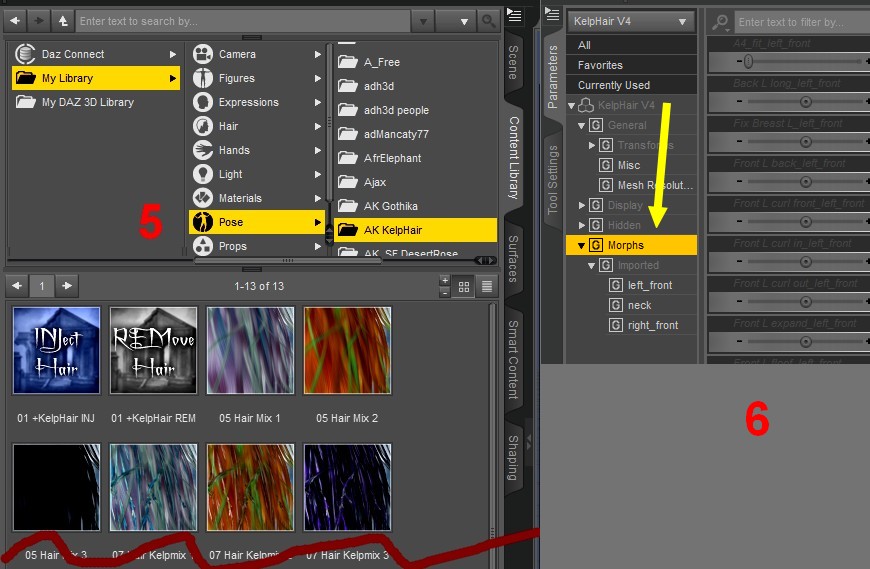Select the 01 +KelpHair REM thumbnail
870x569 pixels.
pyautogui.click(x=154, y=350)
